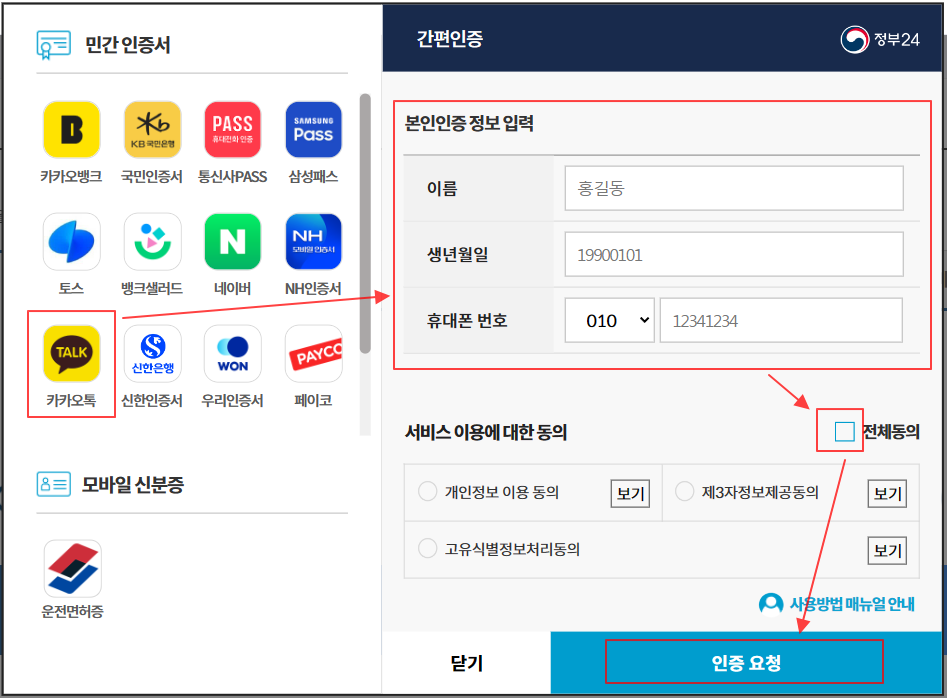This screenshot has height=698, width=947.
Task: Select the 카카오톡 TALK icon
Action: (71, 354)
